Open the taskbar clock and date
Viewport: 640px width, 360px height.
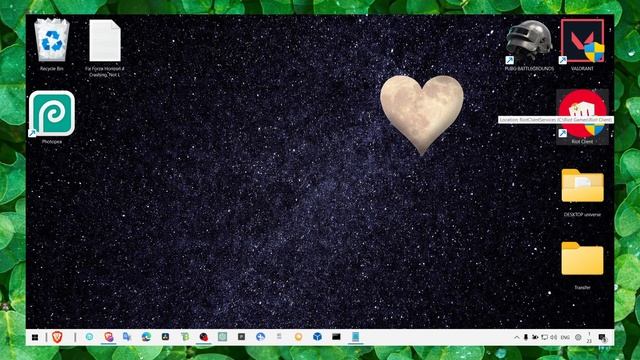coord(589,337)
